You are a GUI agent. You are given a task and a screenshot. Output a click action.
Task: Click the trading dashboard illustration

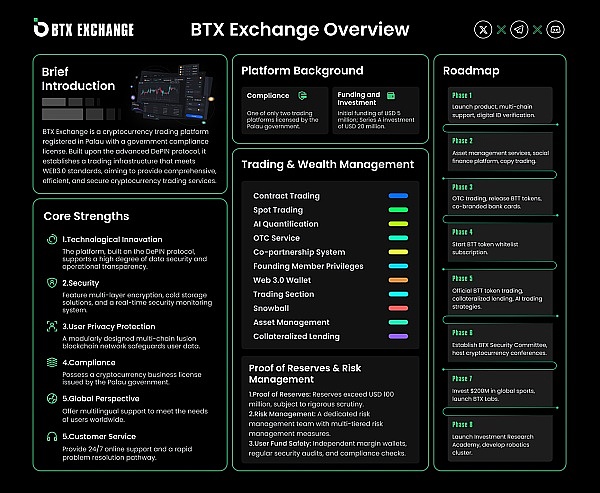click(171, 94)
